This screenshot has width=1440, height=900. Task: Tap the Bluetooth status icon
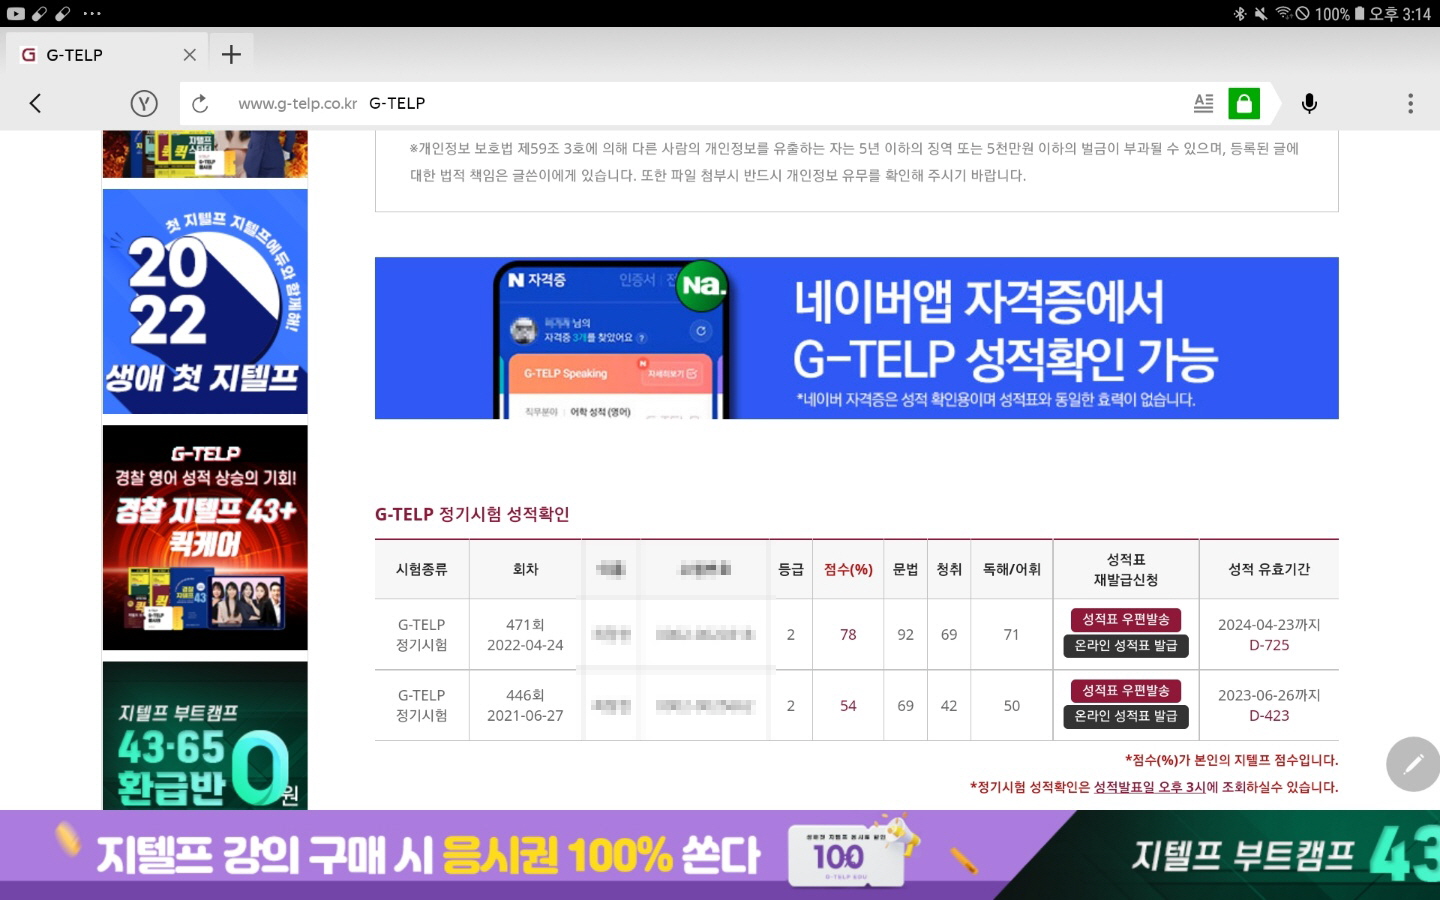tap(1240, 13)
